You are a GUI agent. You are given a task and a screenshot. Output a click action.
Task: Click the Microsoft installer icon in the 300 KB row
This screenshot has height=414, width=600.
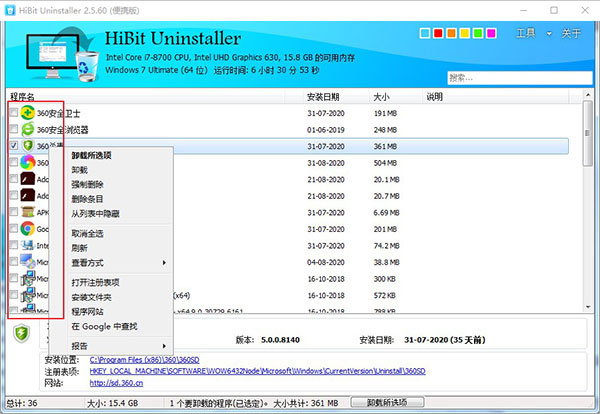coord(28,278)
